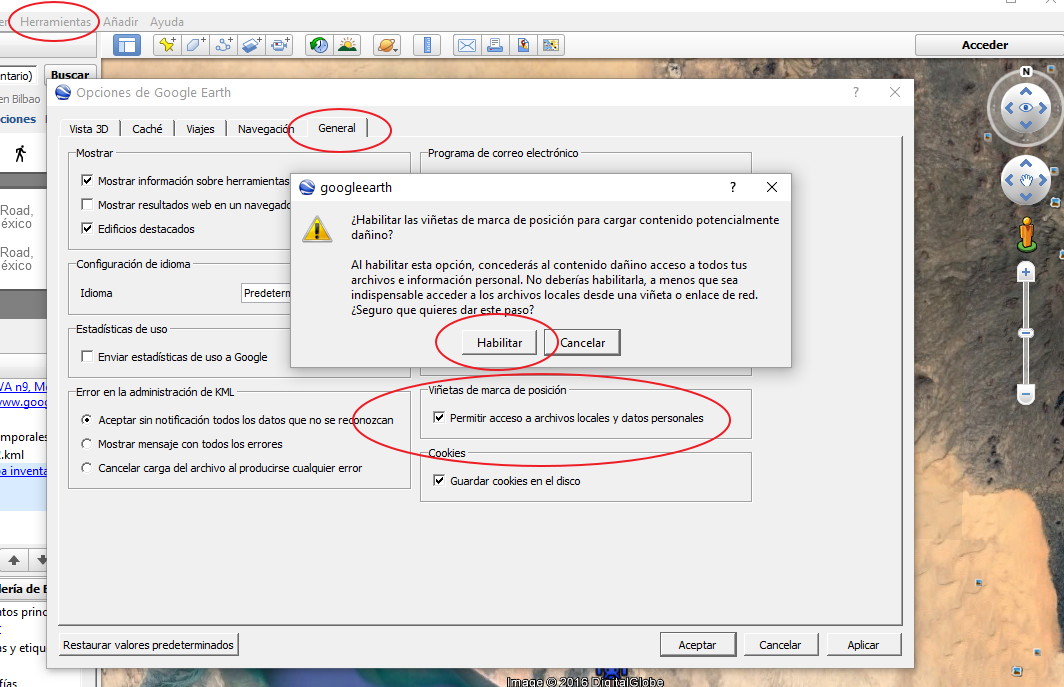Open the Herramientas menu

click(x=55, y=22)
